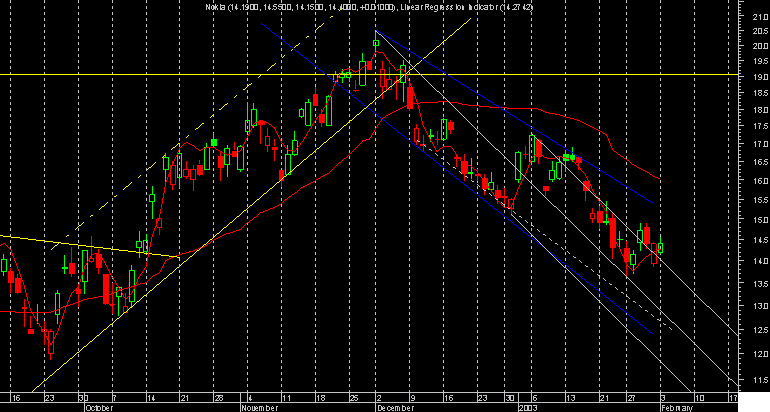Select the yellow horizontal line at 19.0
This screenshot has width=770, height=412.
coord(369,75)
